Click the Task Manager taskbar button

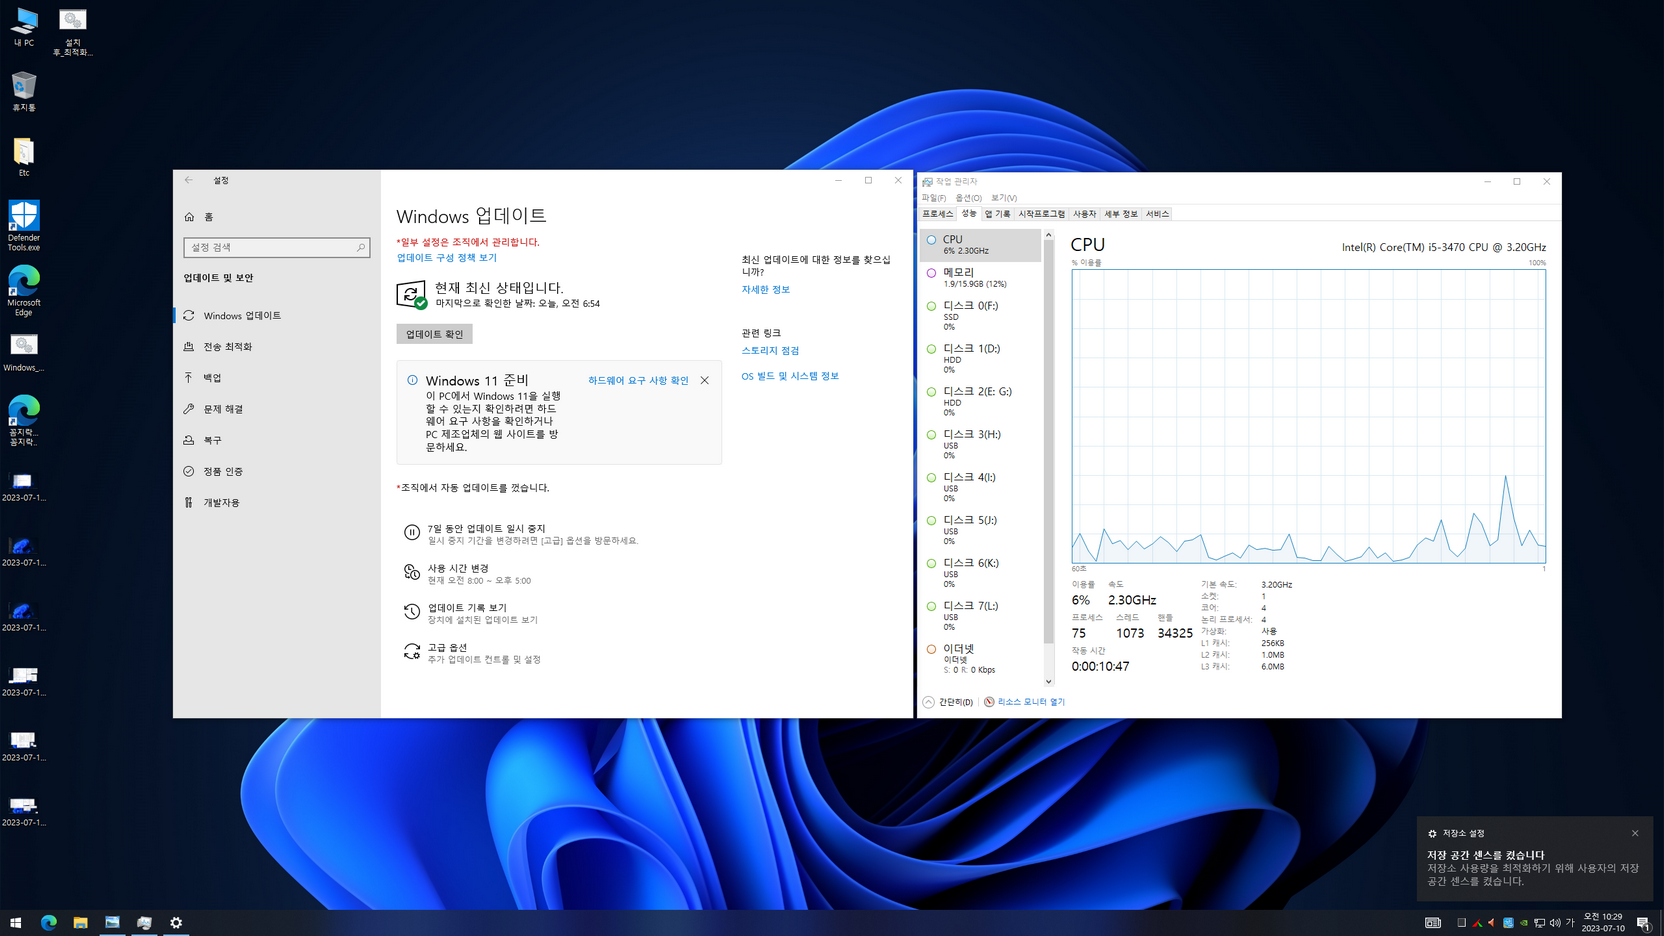tap(144, 923)
